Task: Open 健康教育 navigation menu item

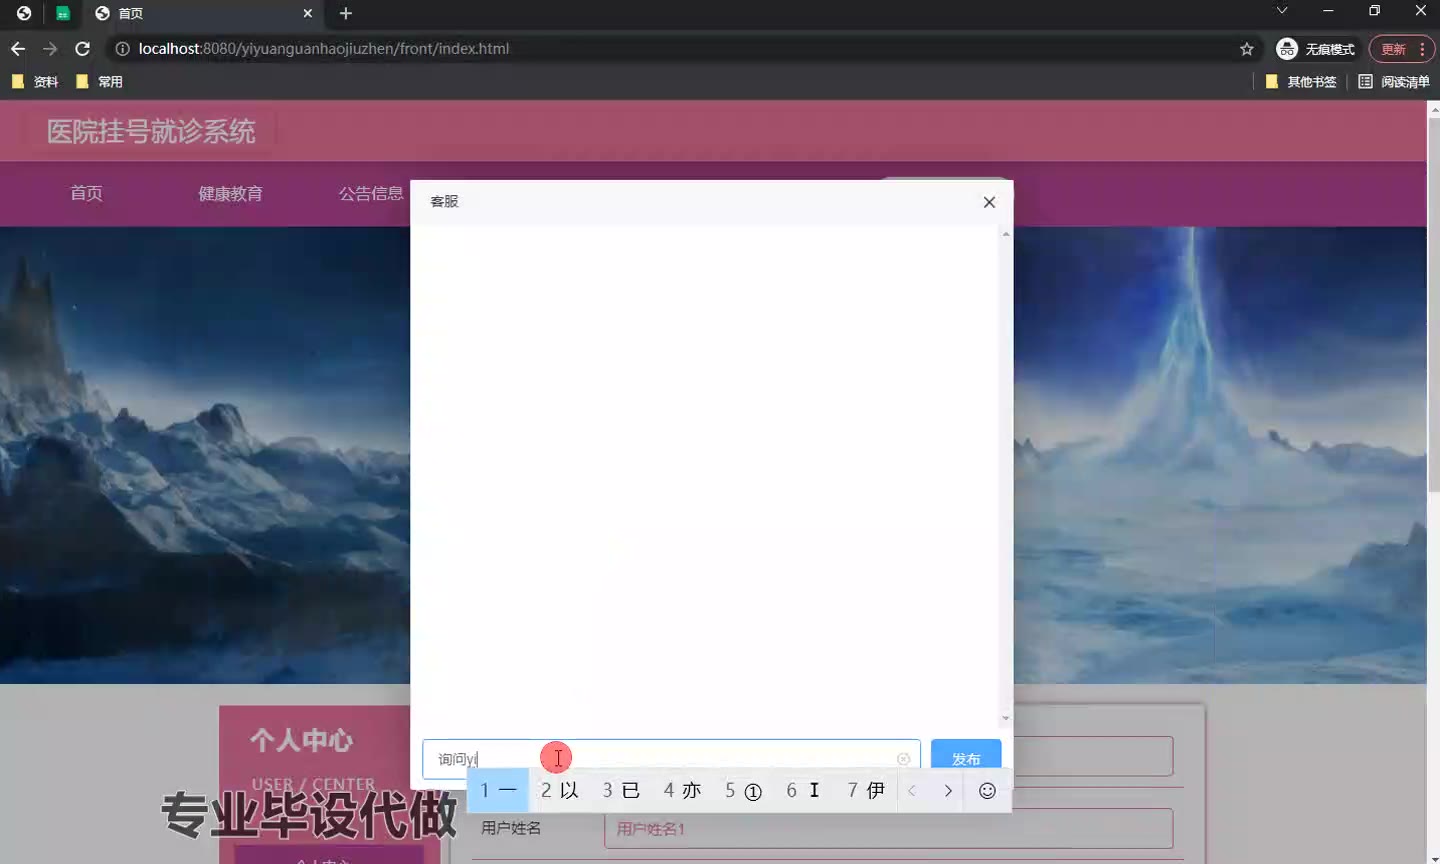Action: [230, 193]
